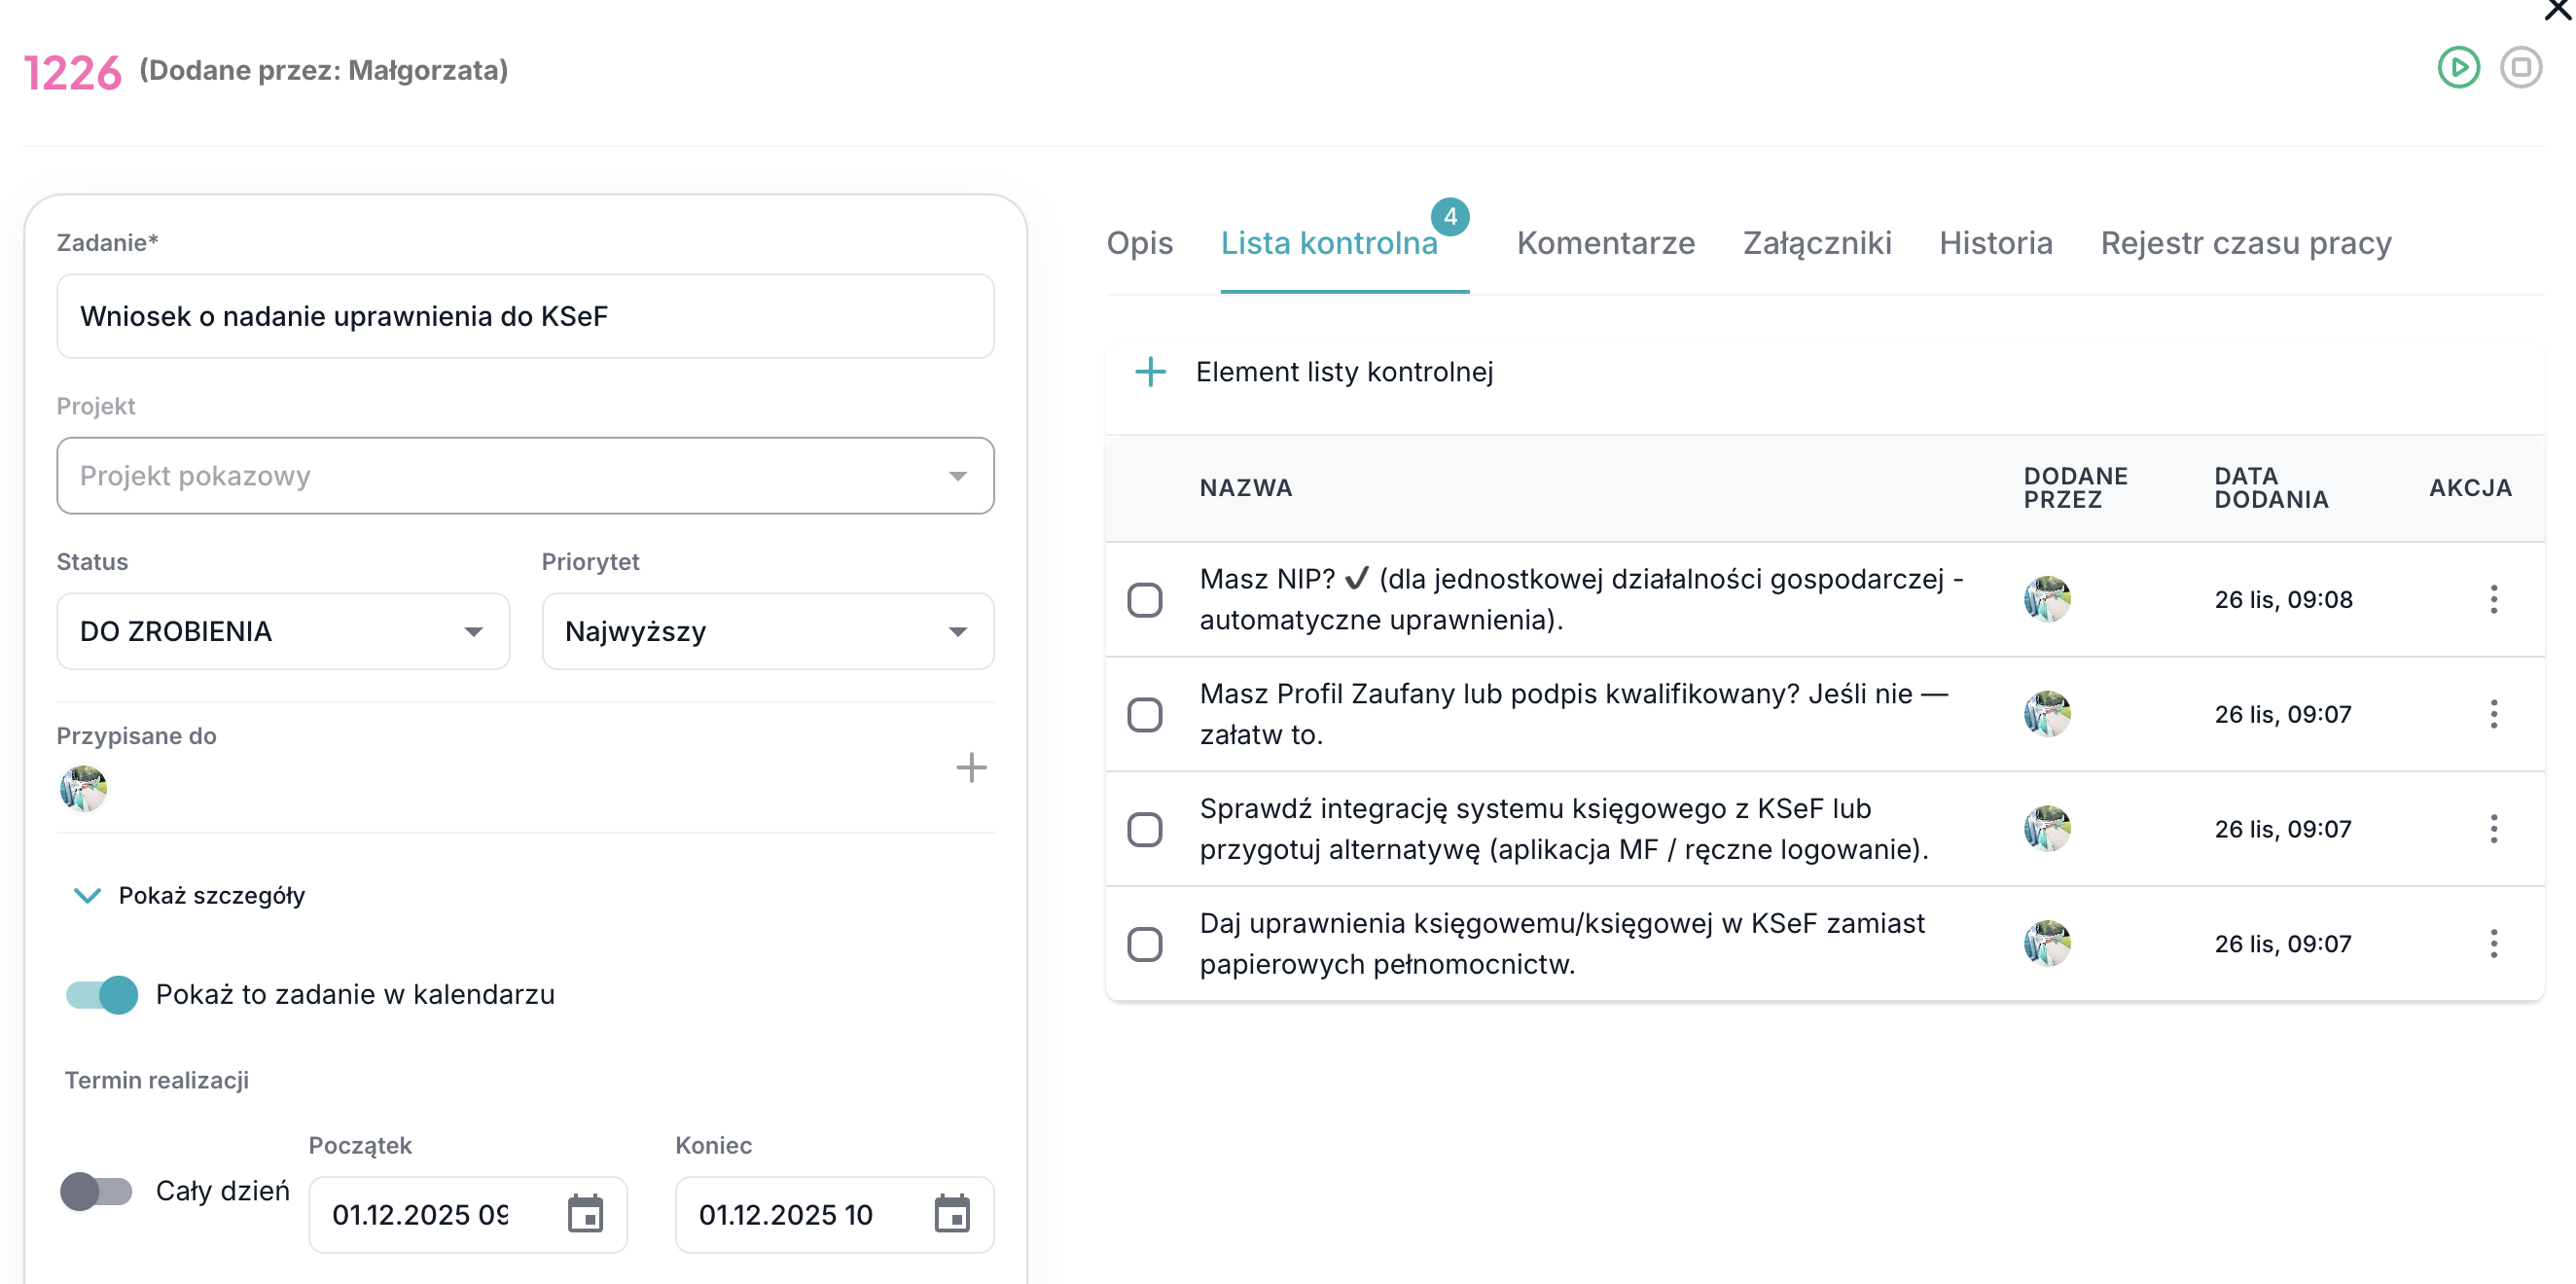This screenshot has width=2576, height=1284.
Task: Click the Zadanie name input field
Action: click(525, 316)
